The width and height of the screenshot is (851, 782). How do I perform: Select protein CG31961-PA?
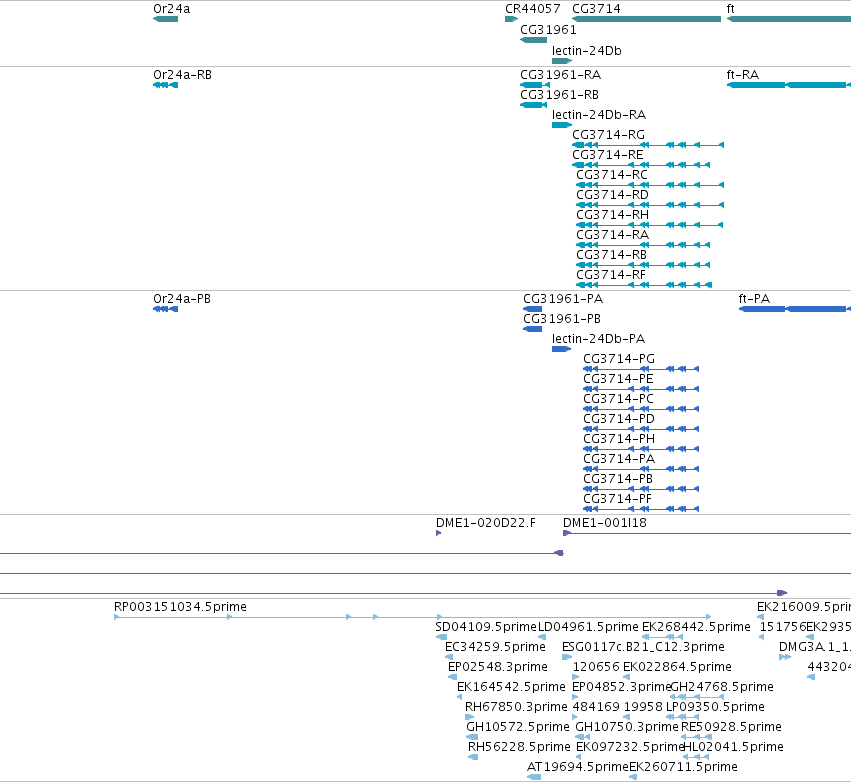[532, 309]
